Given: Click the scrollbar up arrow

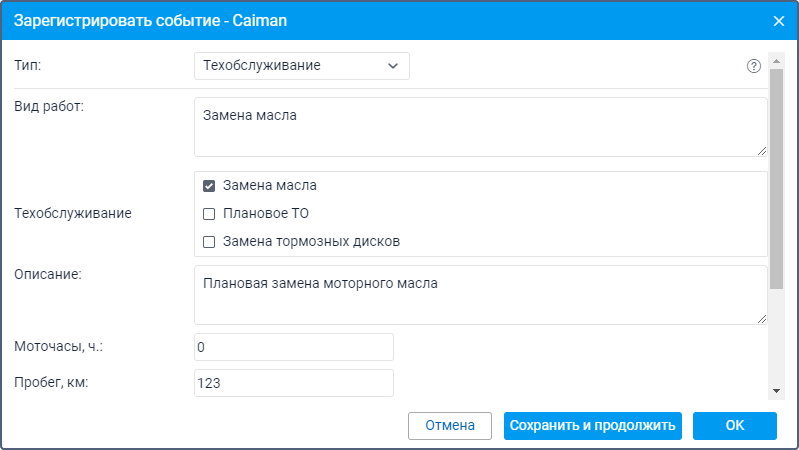Looking at the screenshot, I should (x=776, y=61).
